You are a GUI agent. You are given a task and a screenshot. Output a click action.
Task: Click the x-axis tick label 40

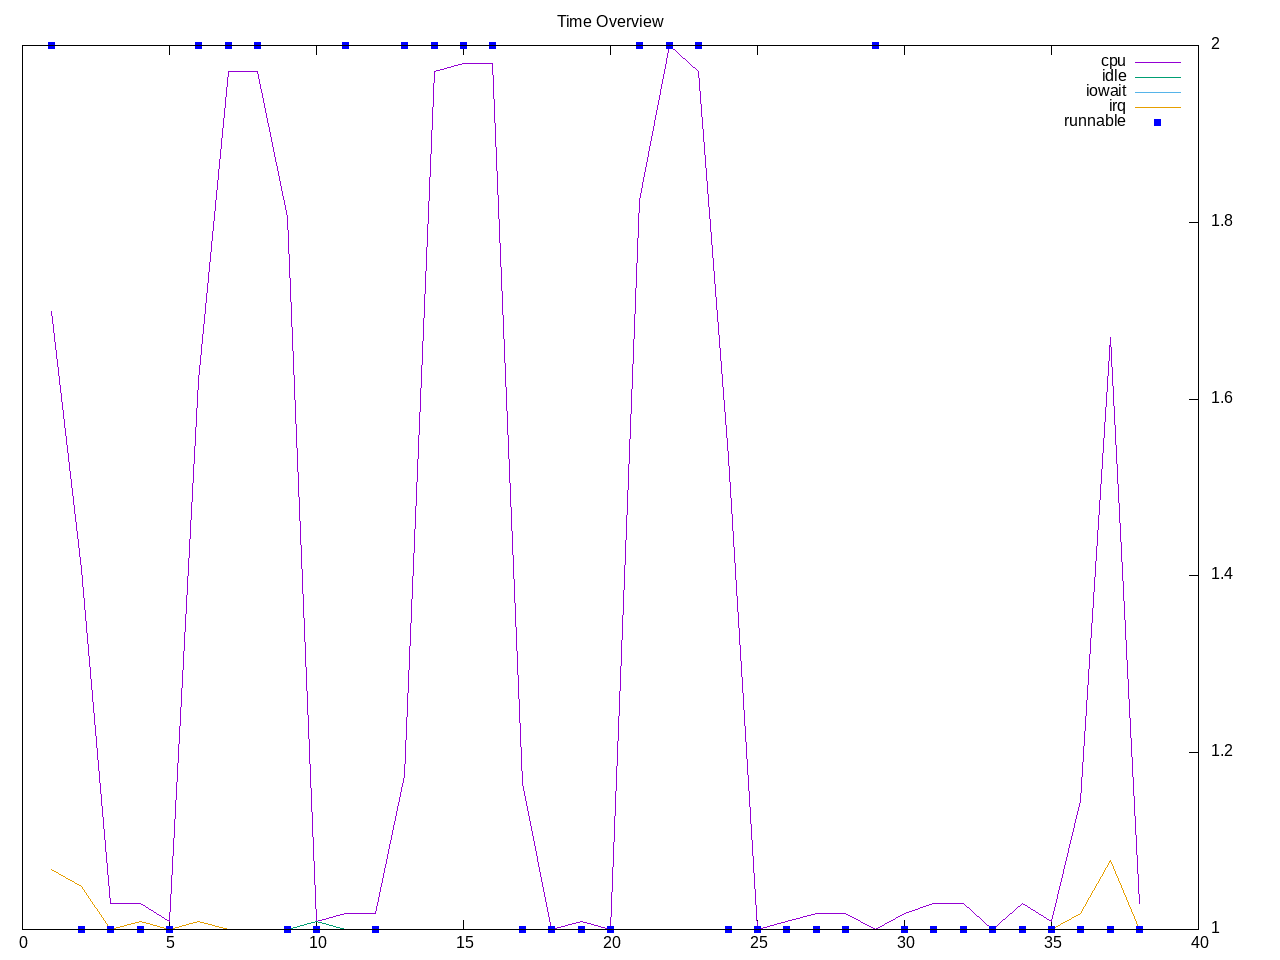pyautogui.click(x=1198, y=942)
